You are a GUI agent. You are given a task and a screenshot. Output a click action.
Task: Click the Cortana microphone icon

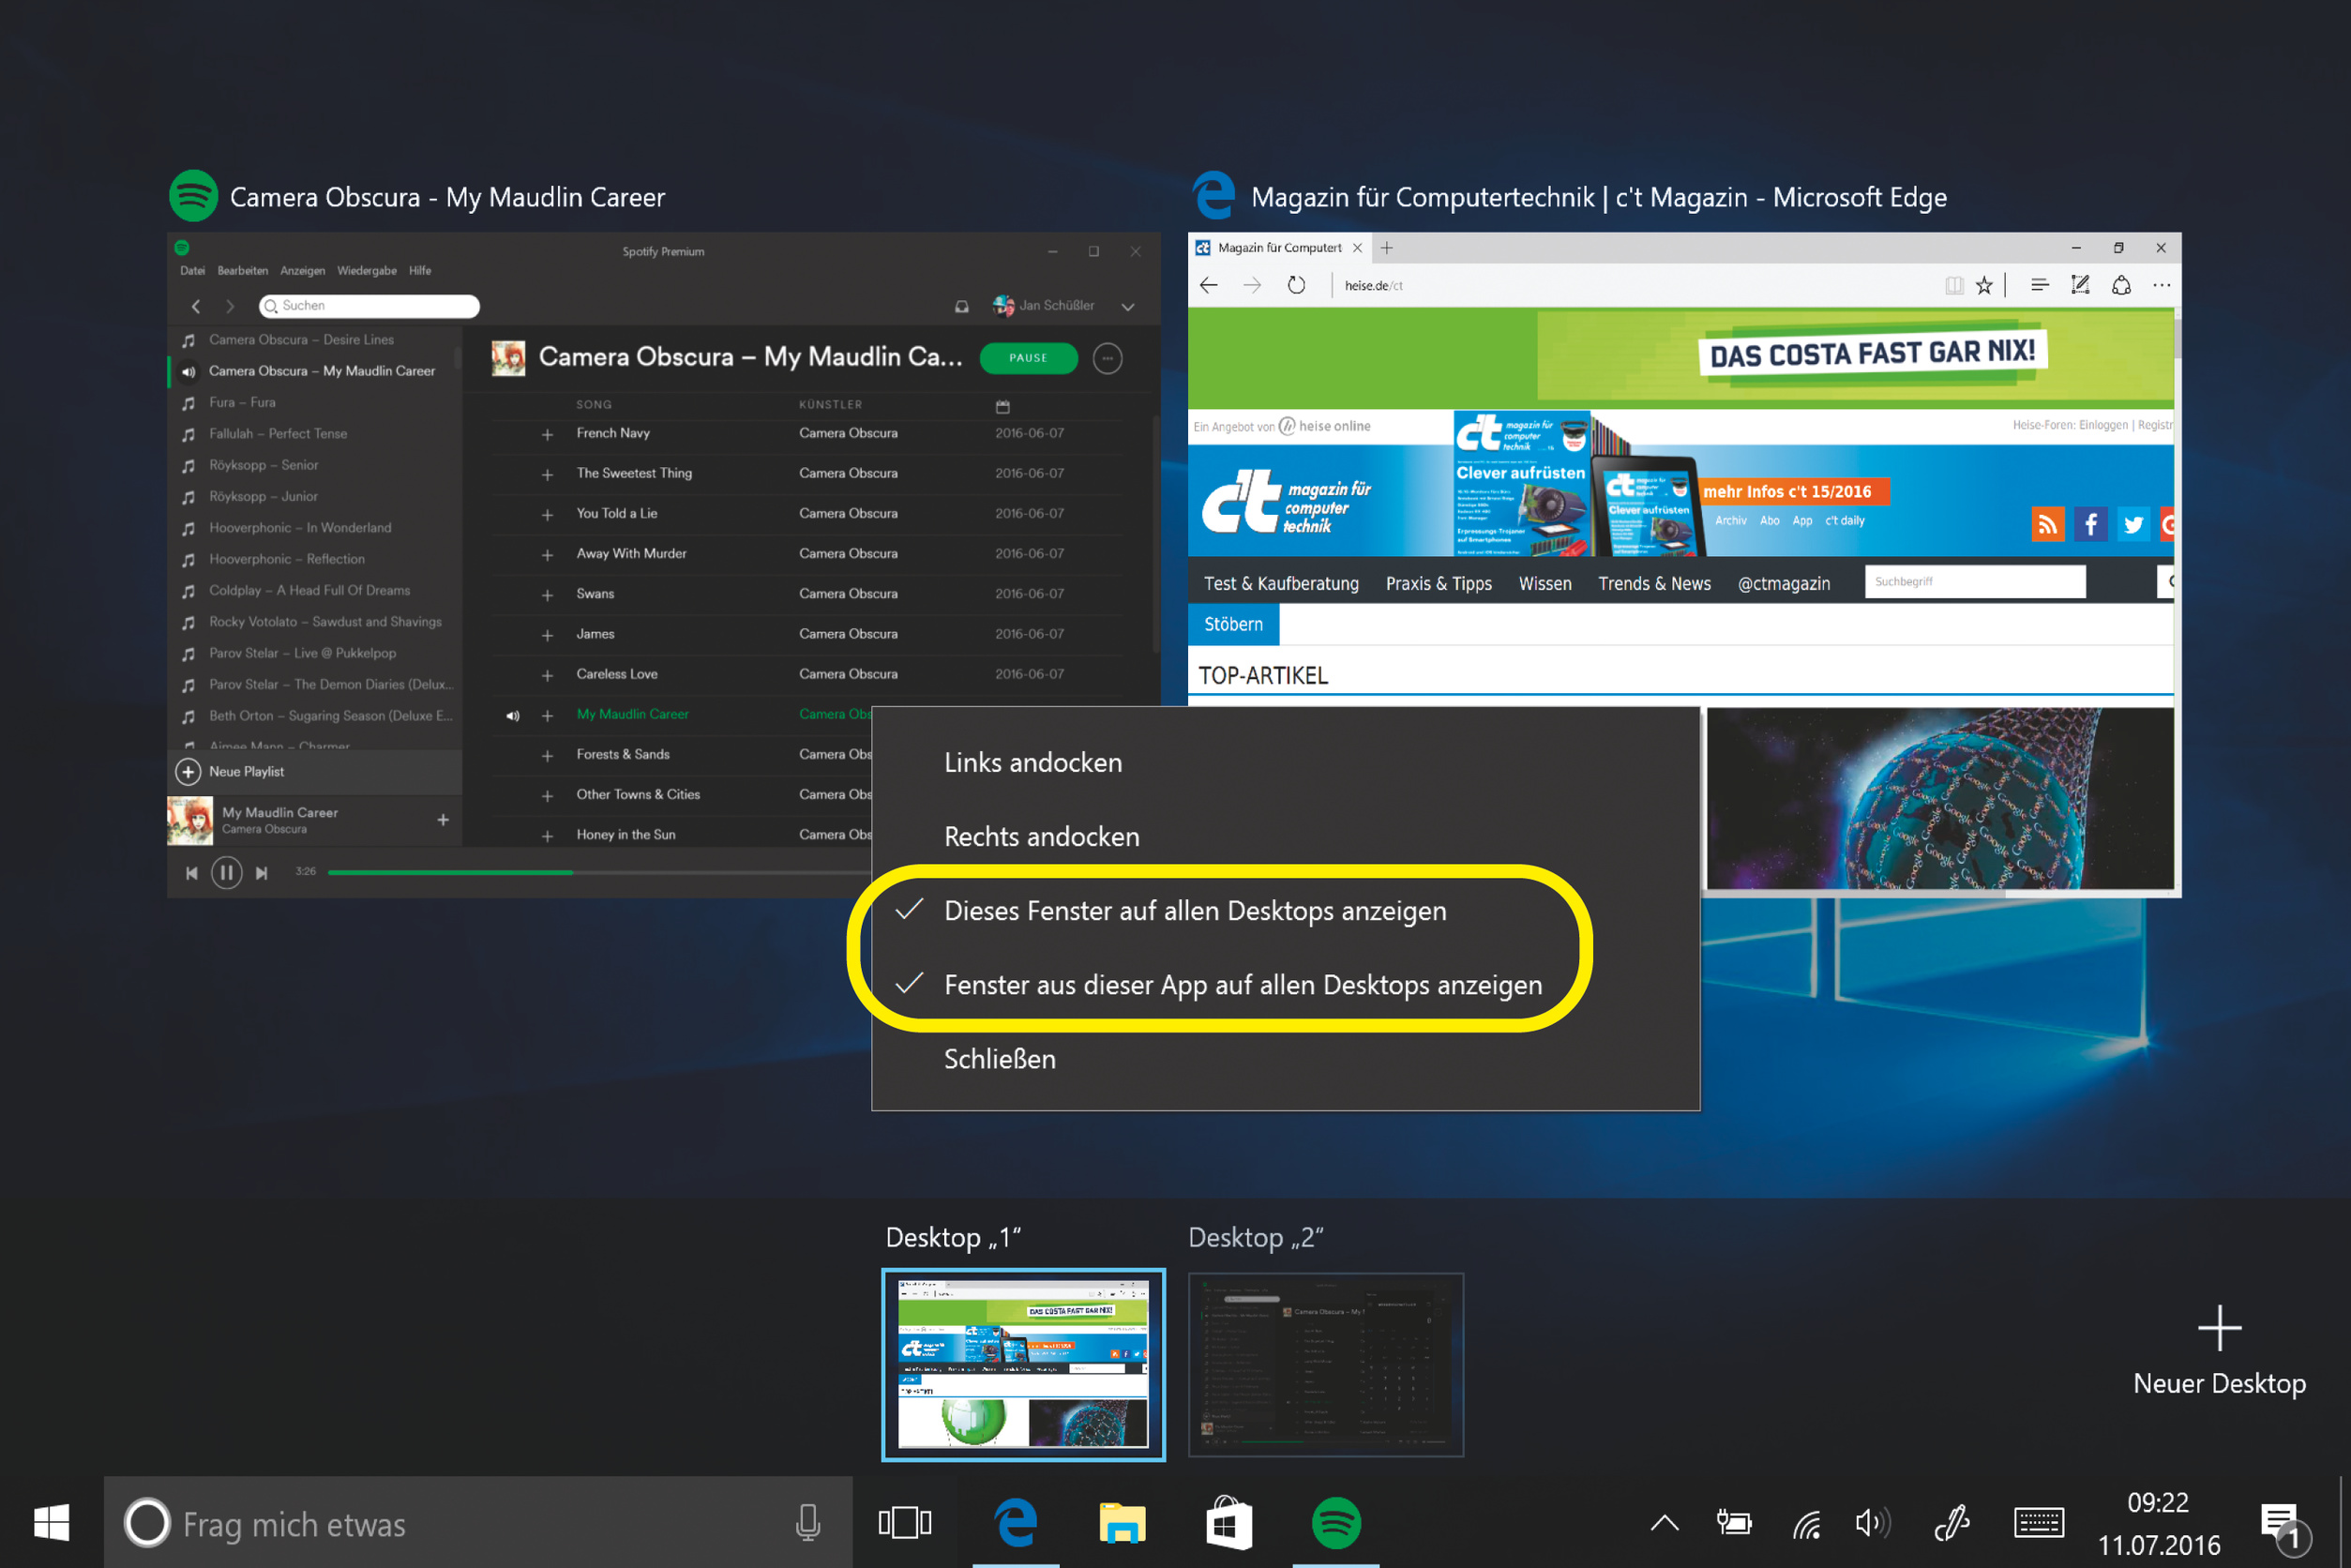coord(807,1523)
